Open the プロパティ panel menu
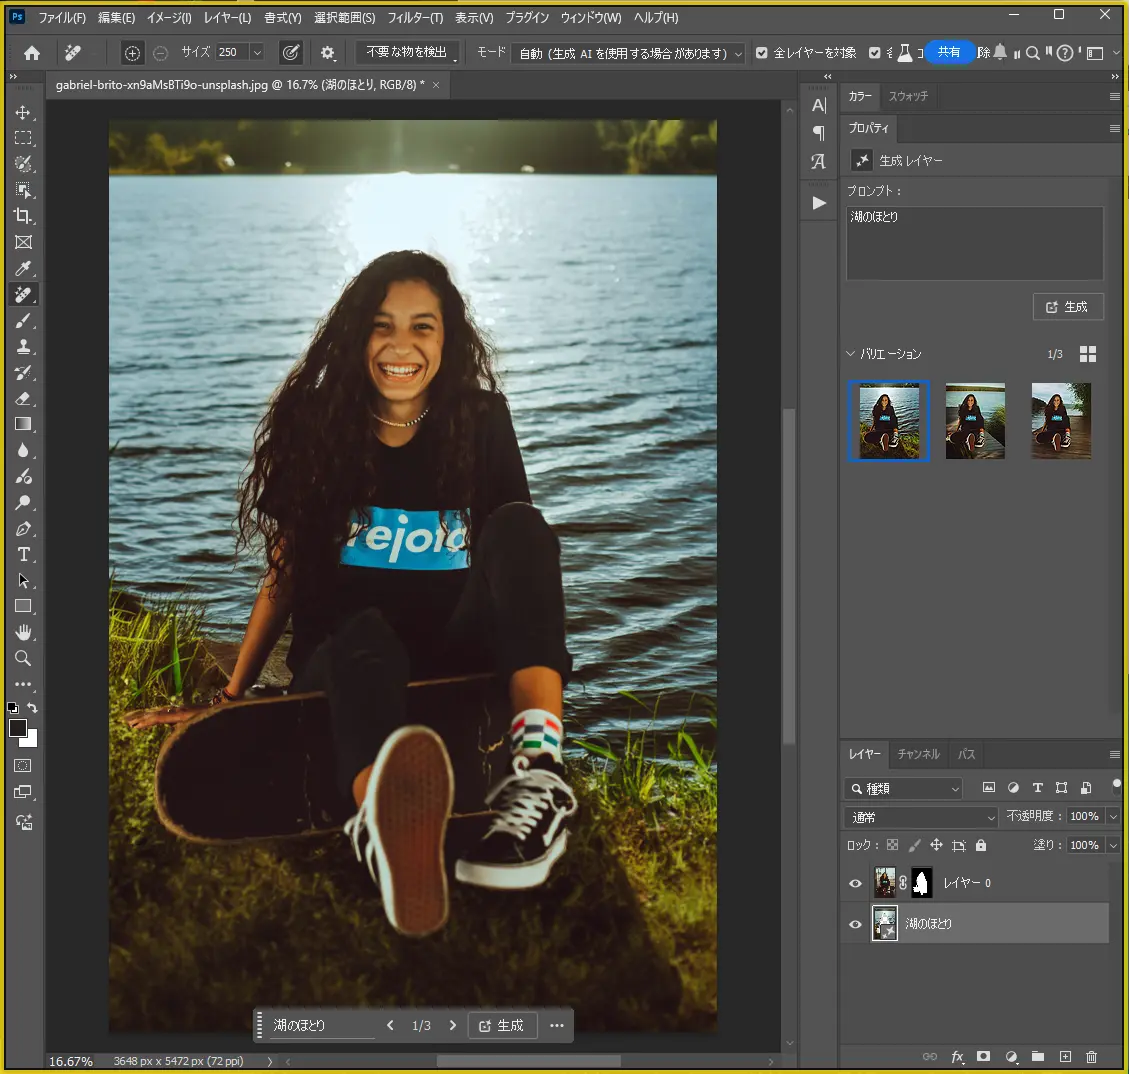This screenshot has height=1074, width=1129. tap(1115, 128)
